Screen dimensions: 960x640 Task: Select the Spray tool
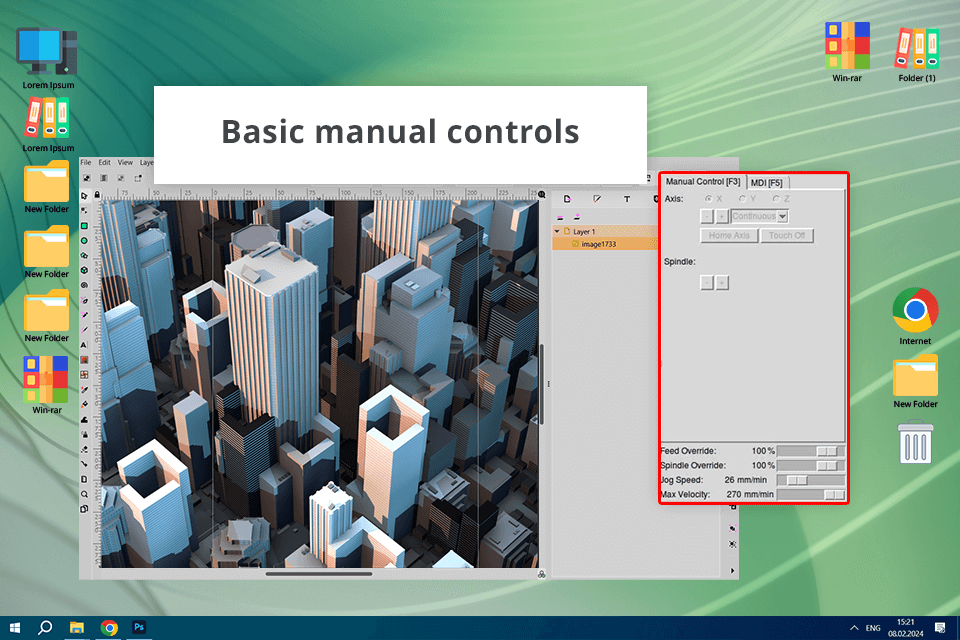(84, 434)
